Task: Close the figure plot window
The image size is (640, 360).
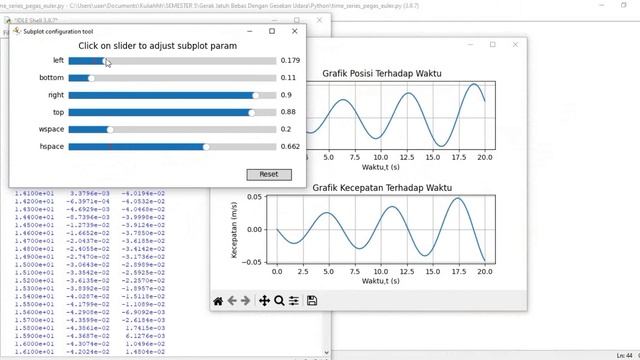Action: [516, 44]
